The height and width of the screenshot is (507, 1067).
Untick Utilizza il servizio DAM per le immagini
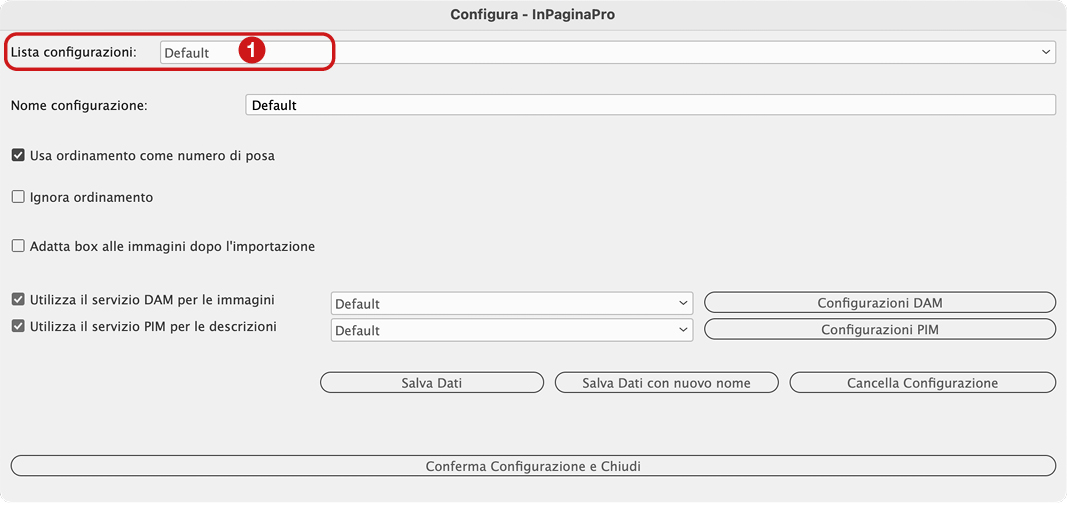(18, 299)
